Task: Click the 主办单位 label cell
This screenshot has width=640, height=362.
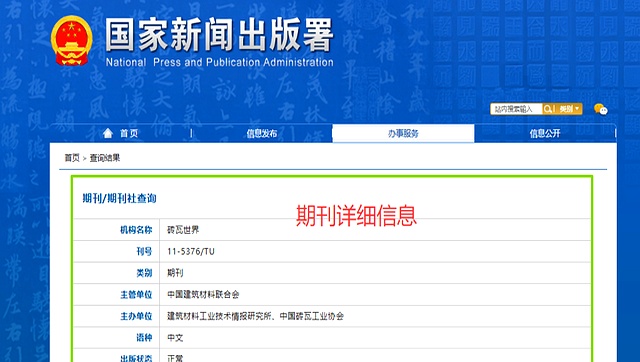Action: (x=116, y=316)
